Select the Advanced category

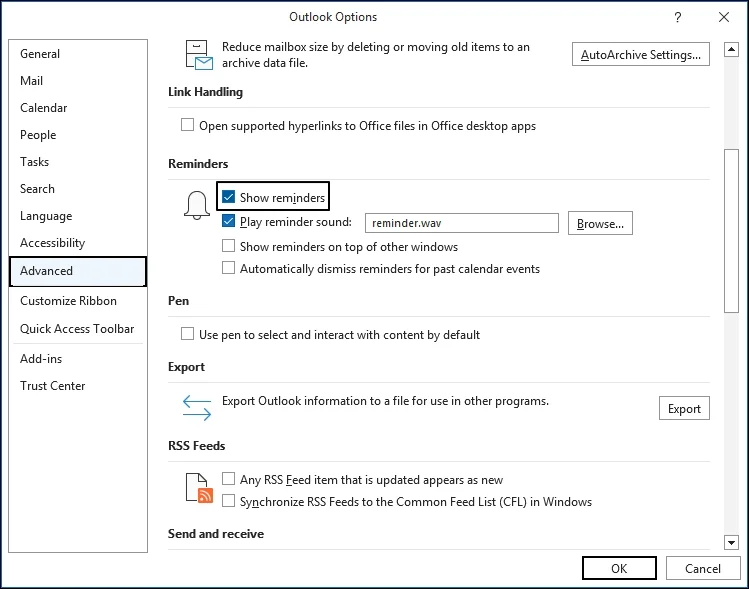click(x=78, y=271)
